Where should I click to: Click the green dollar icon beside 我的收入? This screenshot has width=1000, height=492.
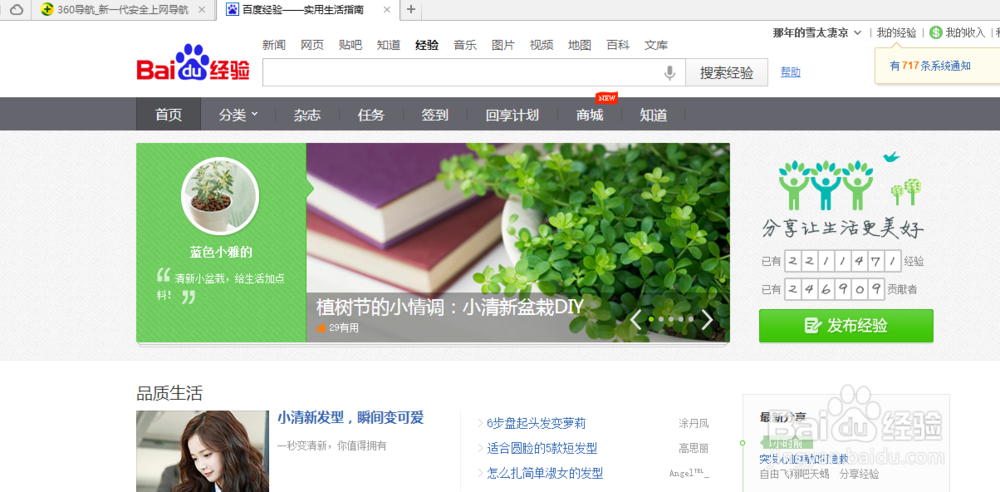pyautogui.click(x=936, y=33)
